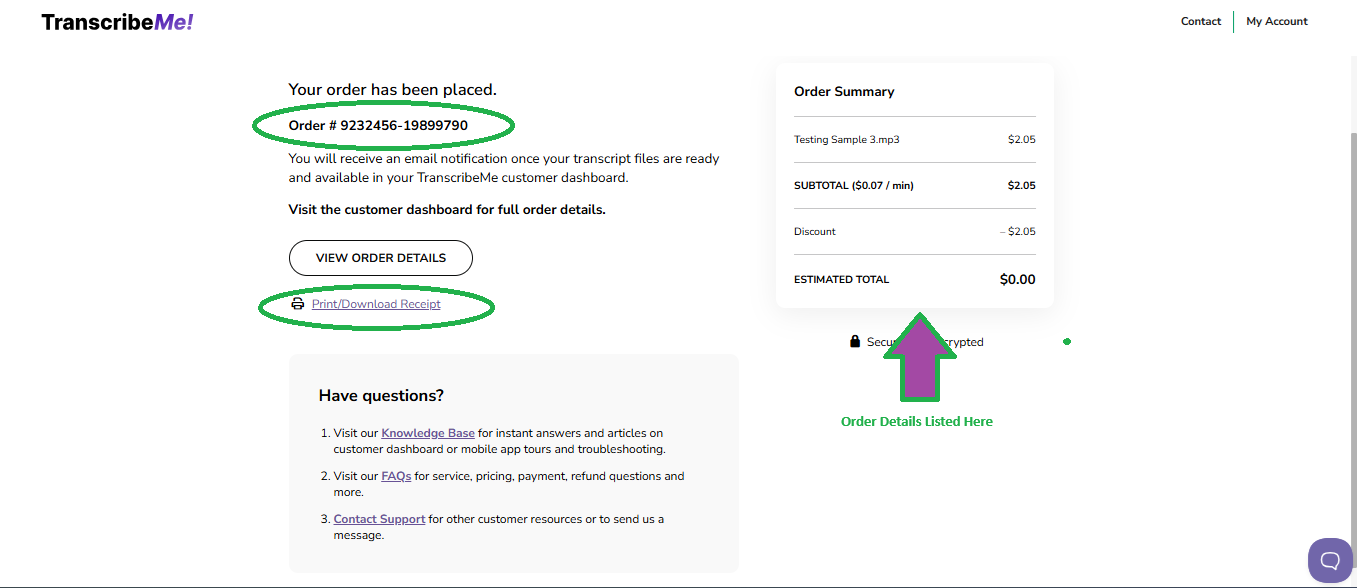Viewport: 1357px width, 588px height.
Task: Open the FAQs link
Action: tap(395, 475)
